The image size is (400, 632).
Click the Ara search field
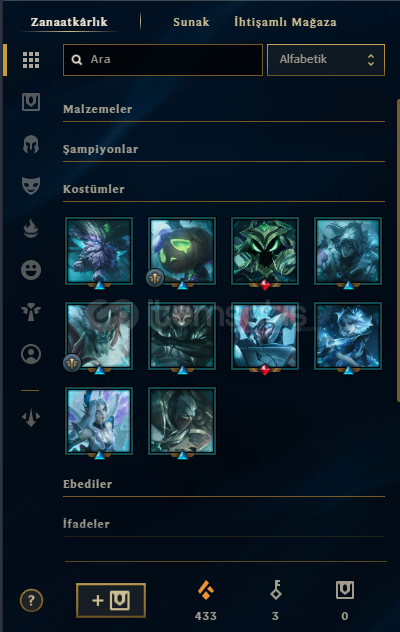(x=163, y=60)
